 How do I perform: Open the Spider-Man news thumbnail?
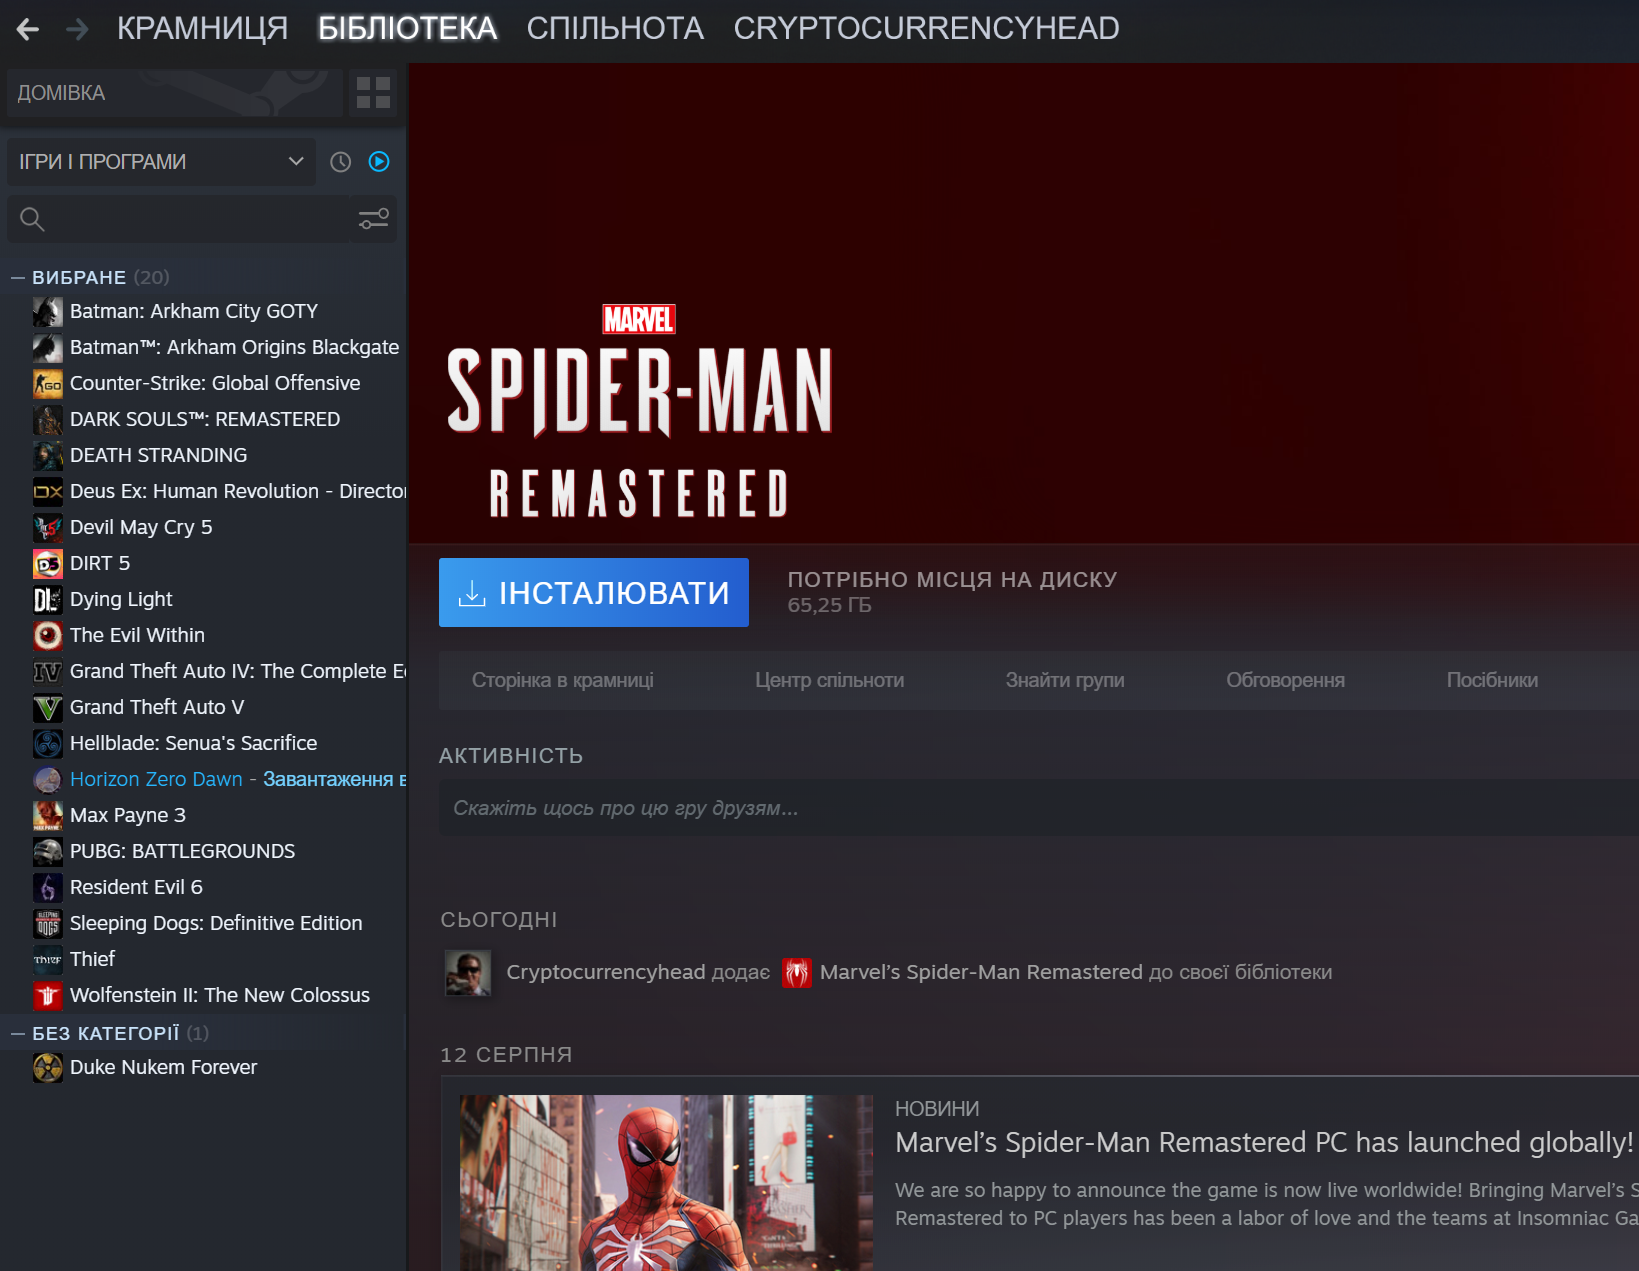(666, 1182)
